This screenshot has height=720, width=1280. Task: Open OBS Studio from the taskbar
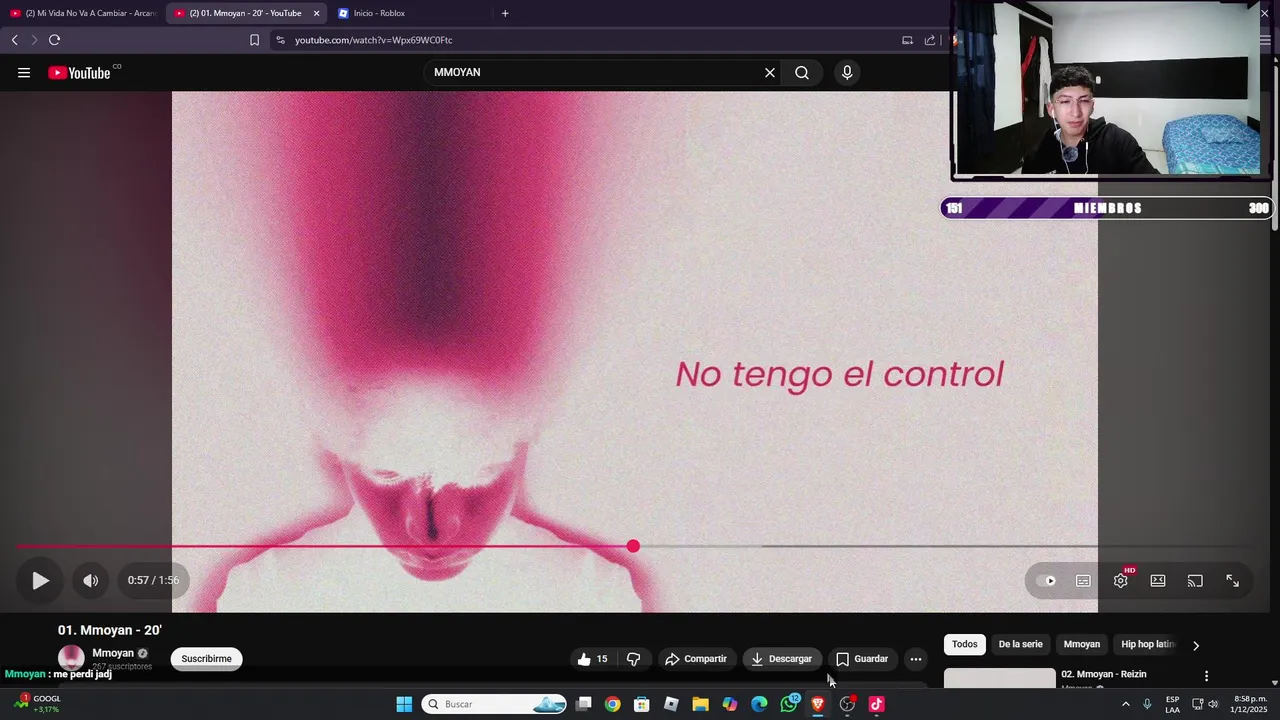pos(848,704)
